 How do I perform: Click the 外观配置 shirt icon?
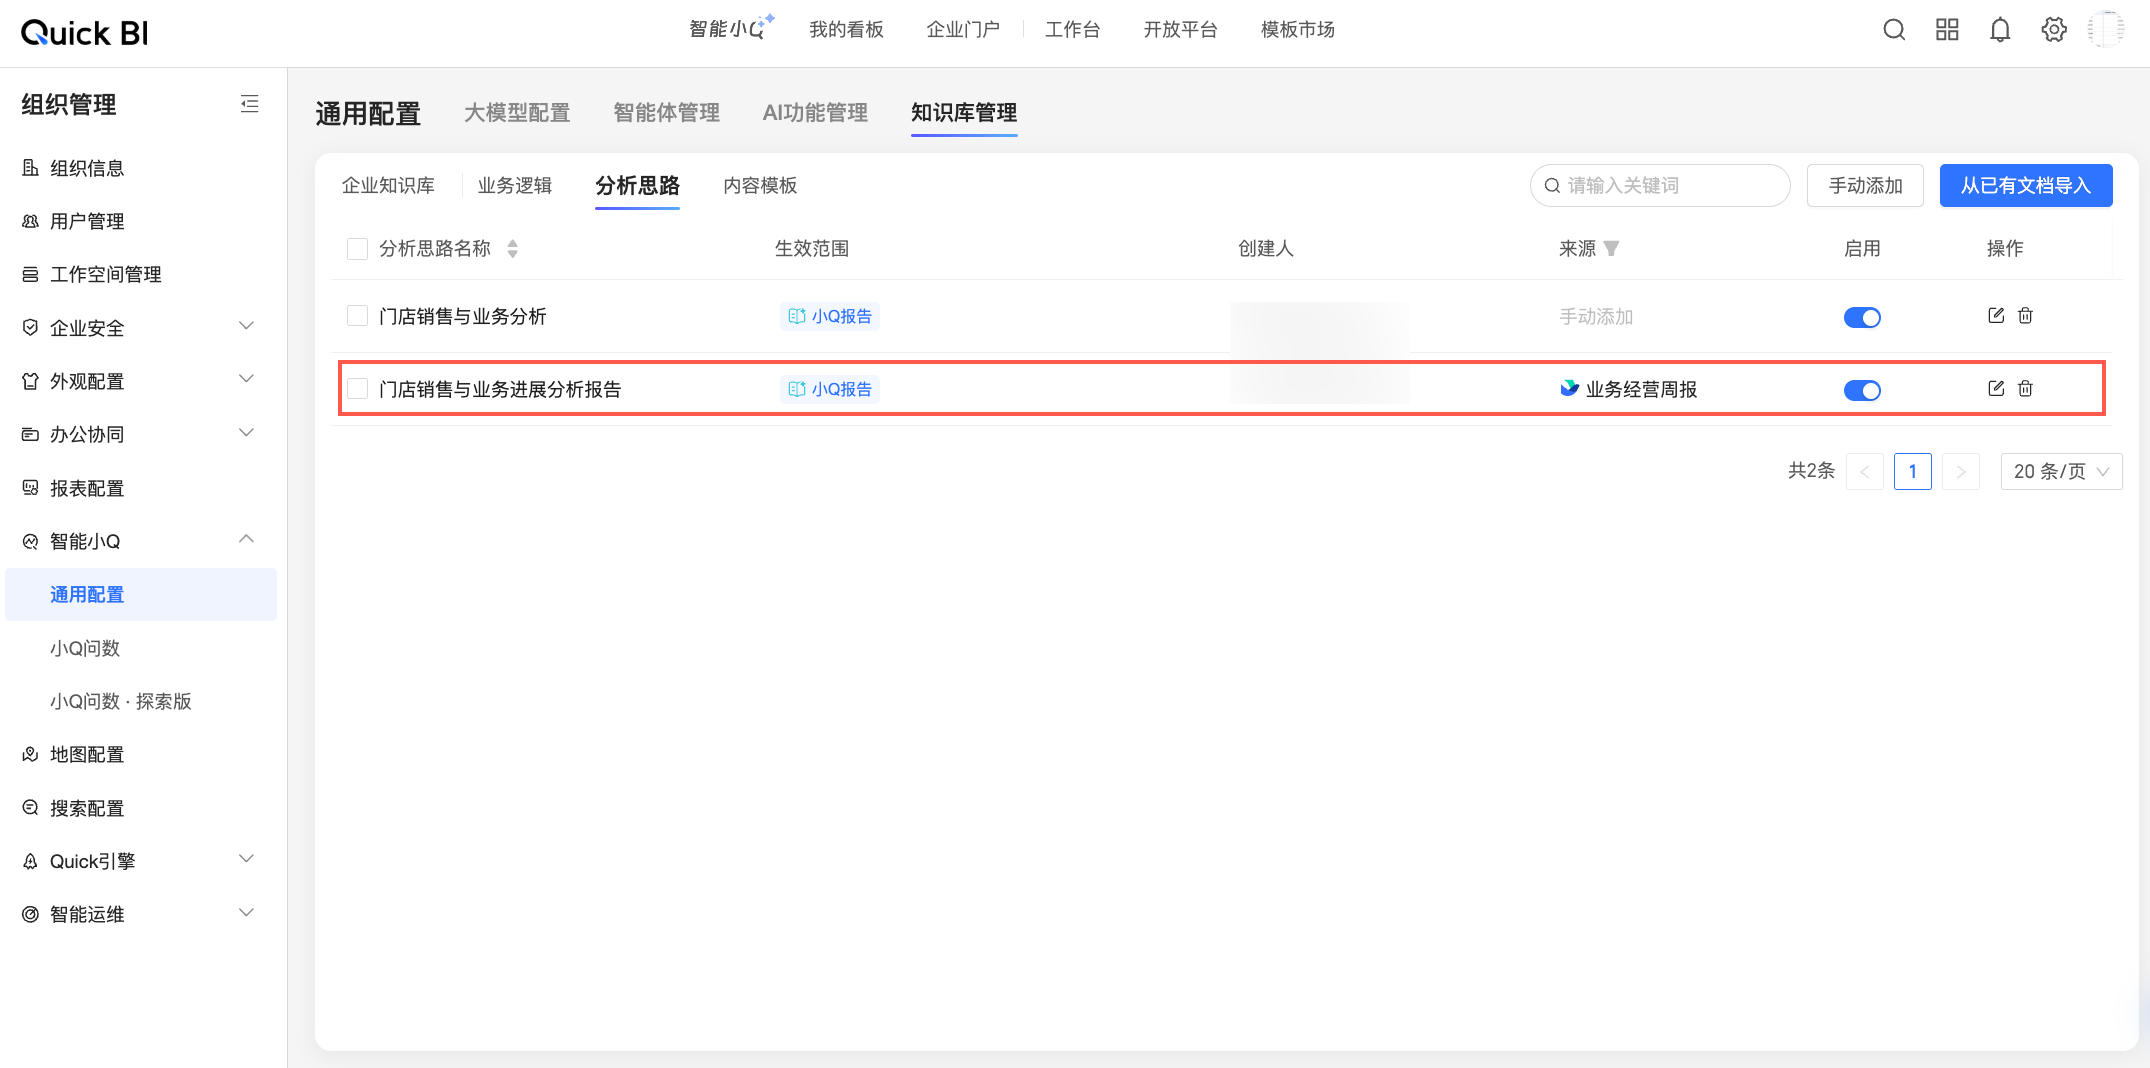click(x=31, y=381)
